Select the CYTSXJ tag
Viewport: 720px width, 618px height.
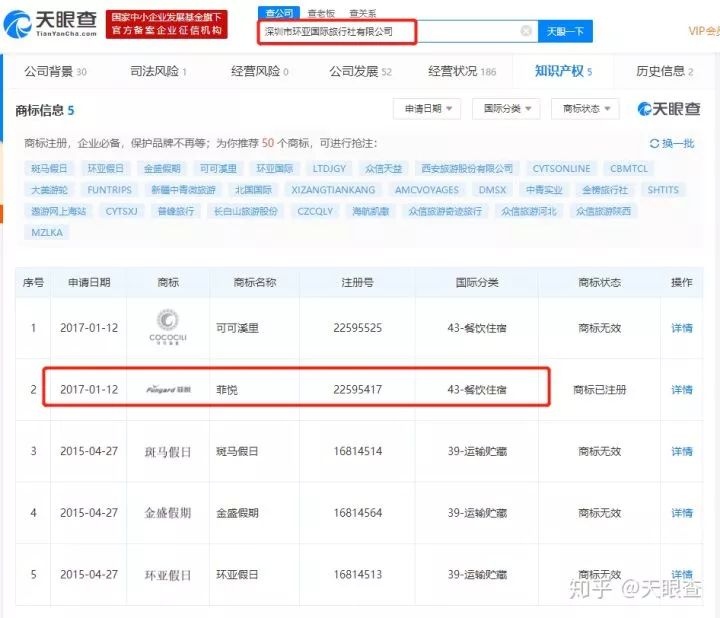[122, 211]
